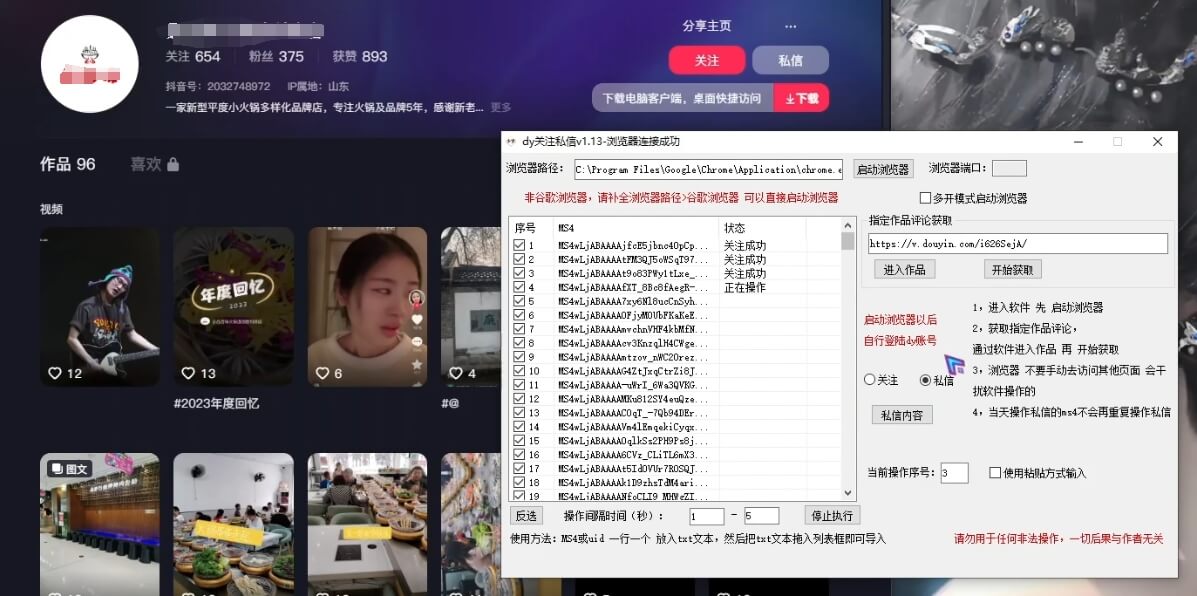Click the 启动浏览器 button

click(882, 169)
